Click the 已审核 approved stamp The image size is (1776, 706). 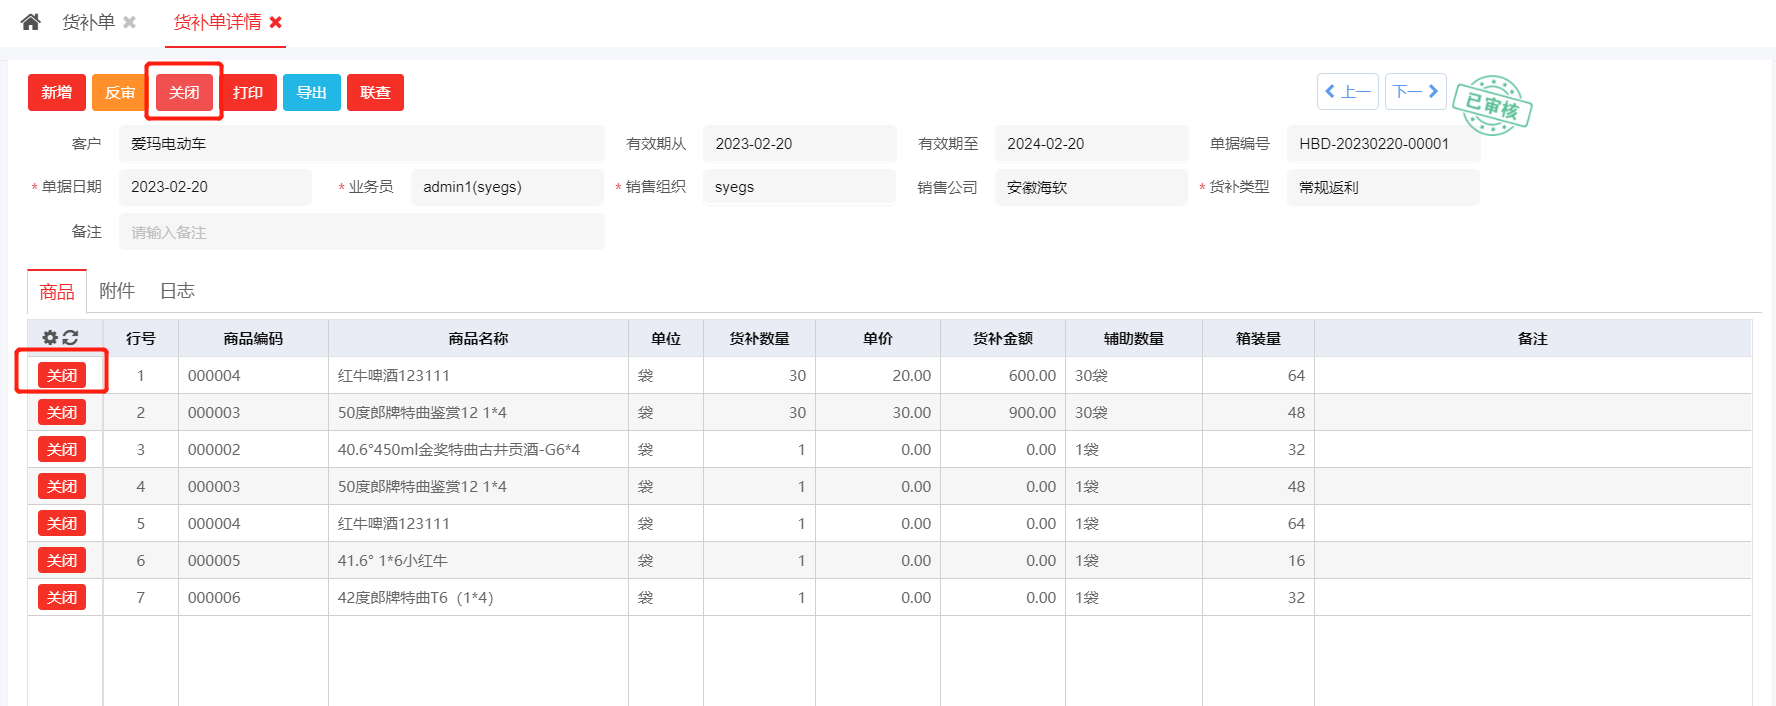tap(1492, 105)
